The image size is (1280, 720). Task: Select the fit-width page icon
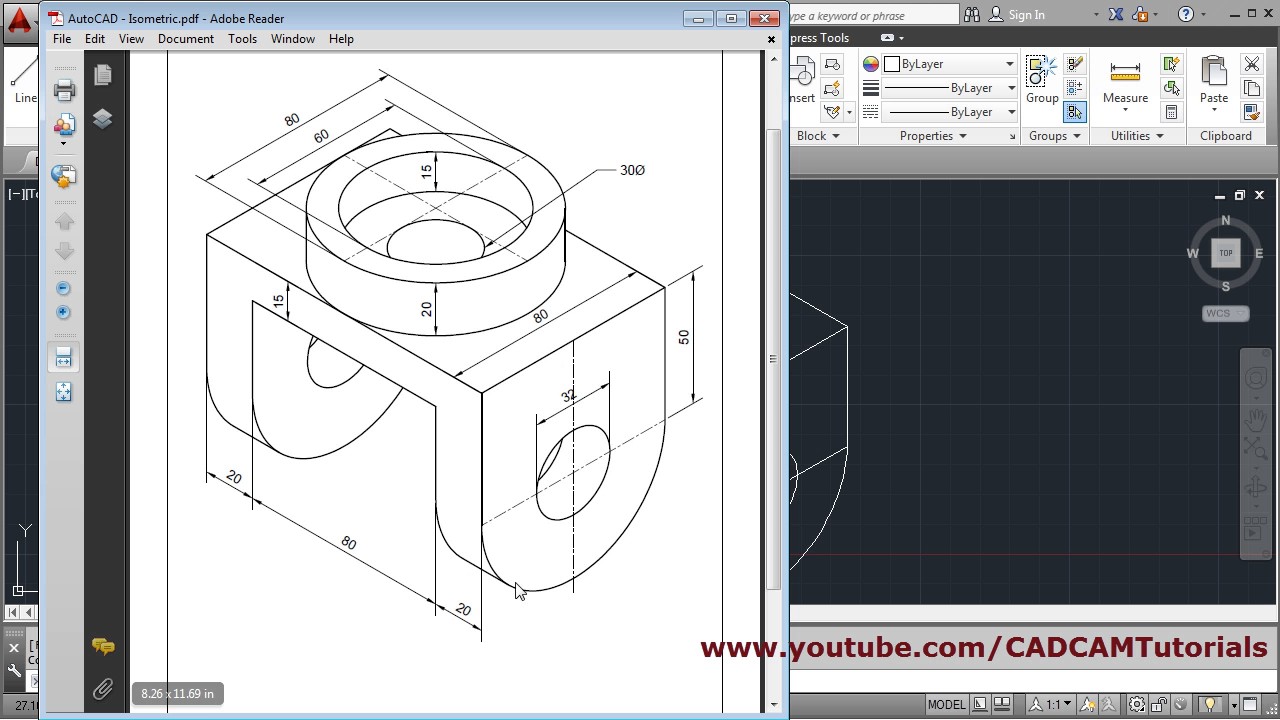[x=63, y=357]
